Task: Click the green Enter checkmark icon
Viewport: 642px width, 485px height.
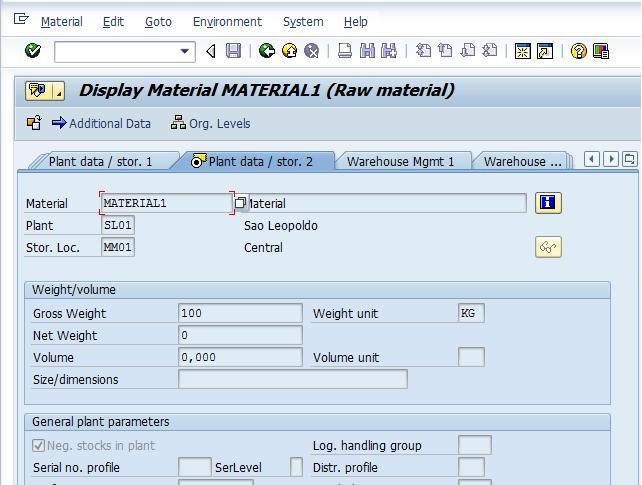Action: 33,51
